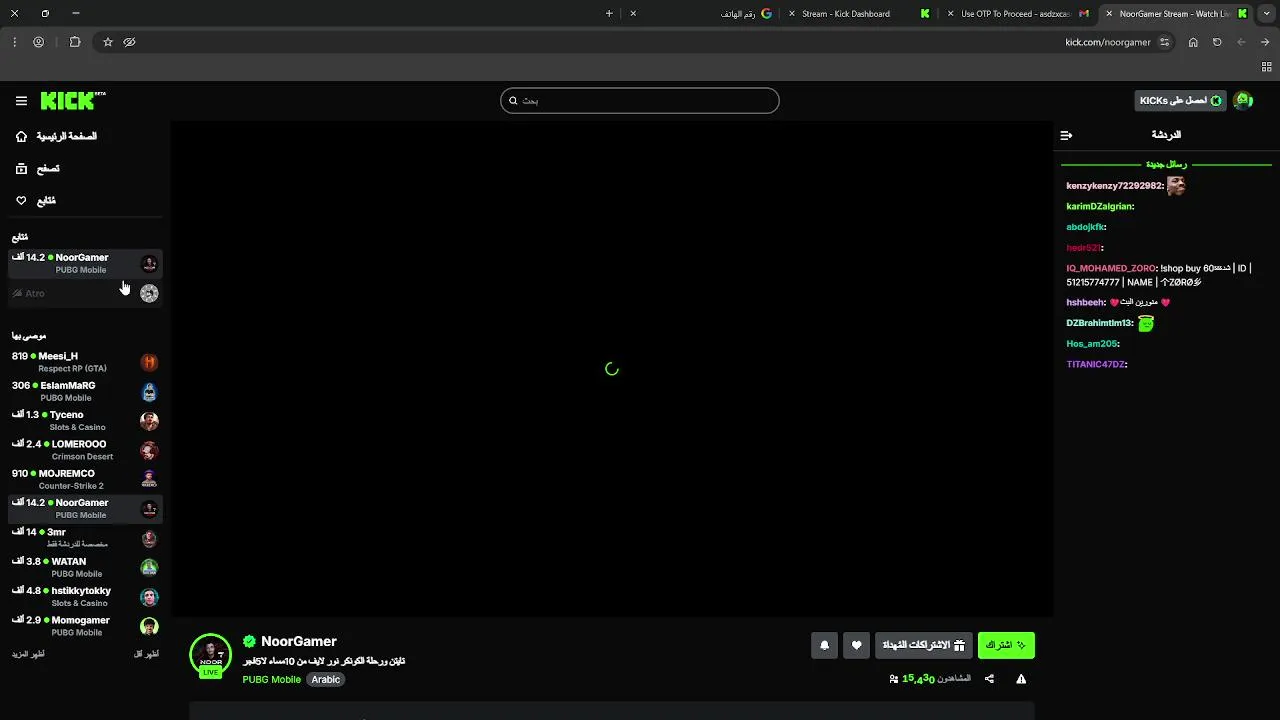Toggle follow heart button for NoorGamer

tap(856, 646)
